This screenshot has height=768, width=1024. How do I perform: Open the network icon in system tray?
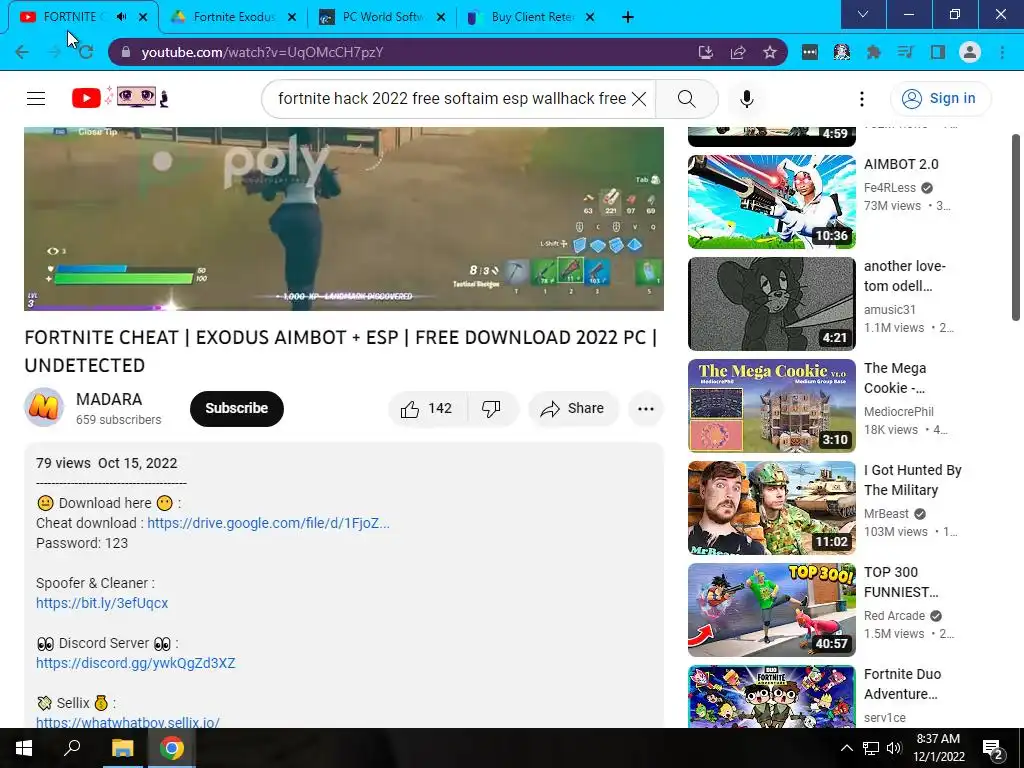871,748
